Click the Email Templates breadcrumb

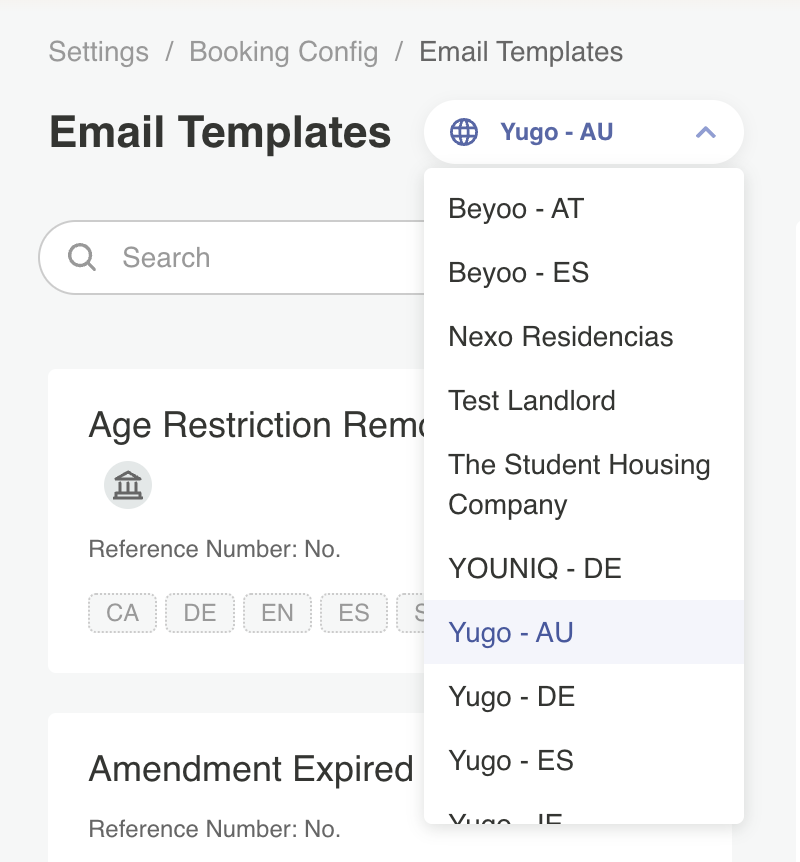(521, 52)
